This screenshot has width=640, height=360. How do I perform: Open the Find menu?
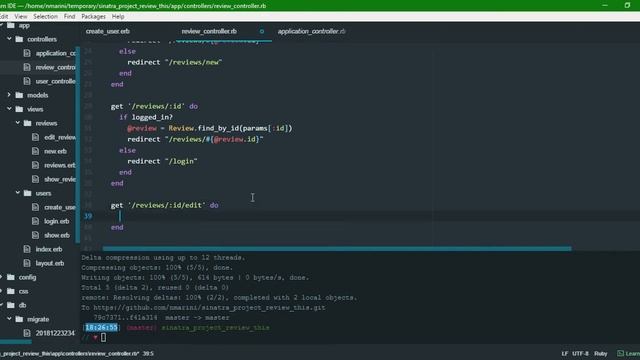[x=69, y=16]
